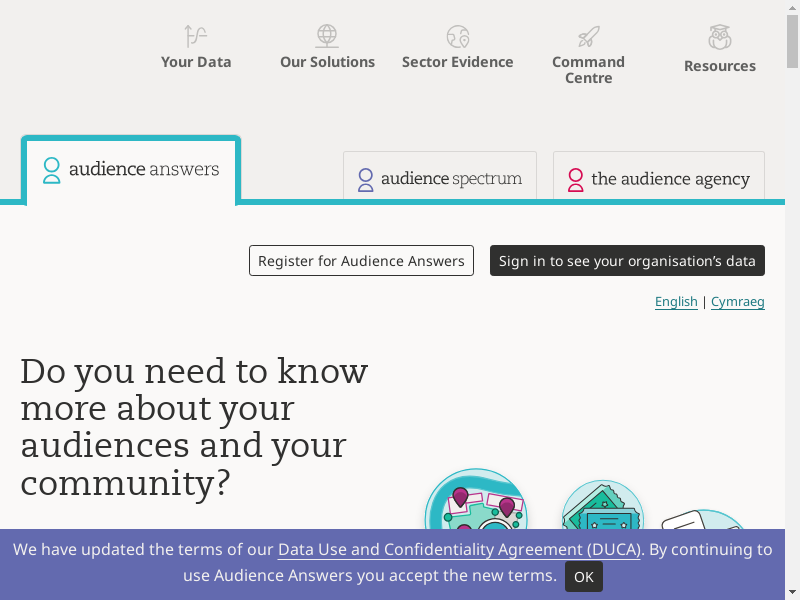
Task: Click the Sector Evidence world icon
Action: point(458,37)
